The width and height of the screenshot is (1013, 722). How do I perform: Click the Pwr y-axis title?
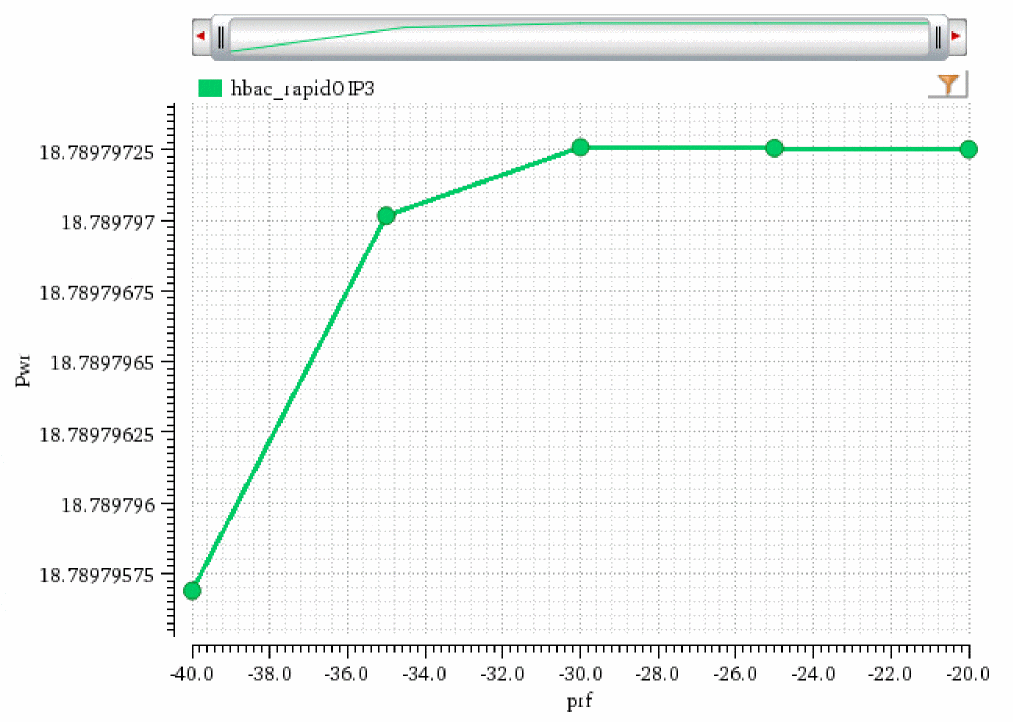[x=23, y=372]
